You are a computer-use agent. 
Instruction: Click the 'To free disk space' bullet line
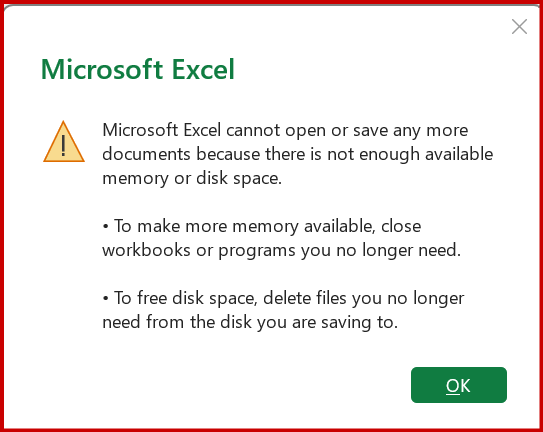[x=283, y=298]
